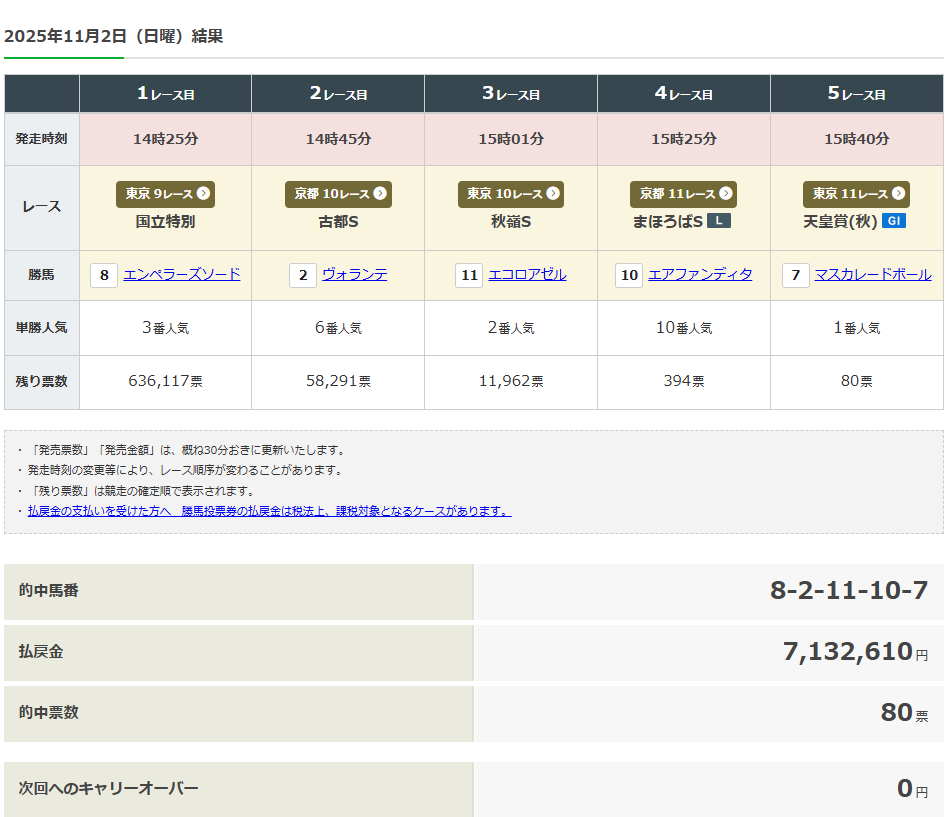Image resolution: width=951 pixels, height=817 pixels.
Task: Open the エンペラーズソード horse link
Action: coord(182,274)
